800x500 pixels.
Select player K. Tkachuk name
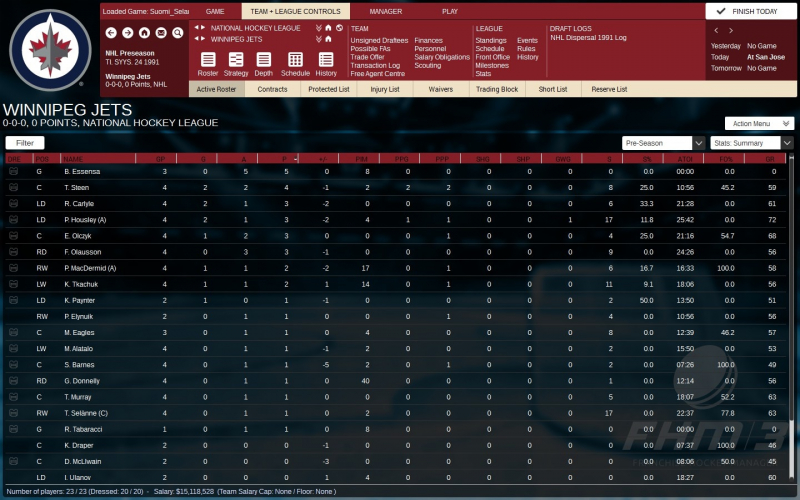(x=81, y=284)
